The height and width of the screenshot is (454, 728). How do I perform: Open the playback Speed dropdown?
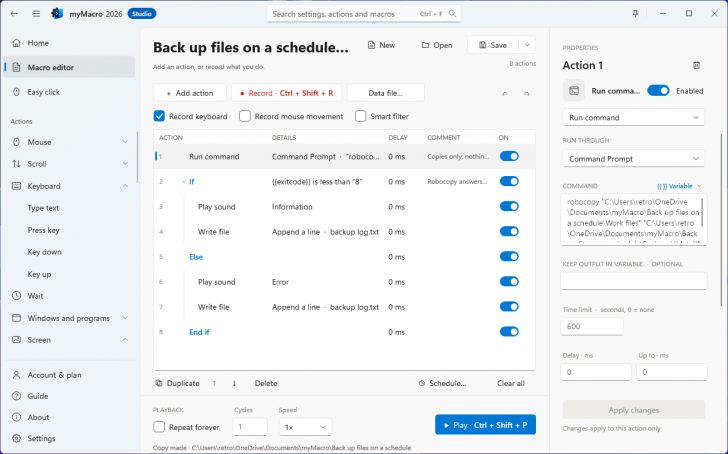[305, 427]
